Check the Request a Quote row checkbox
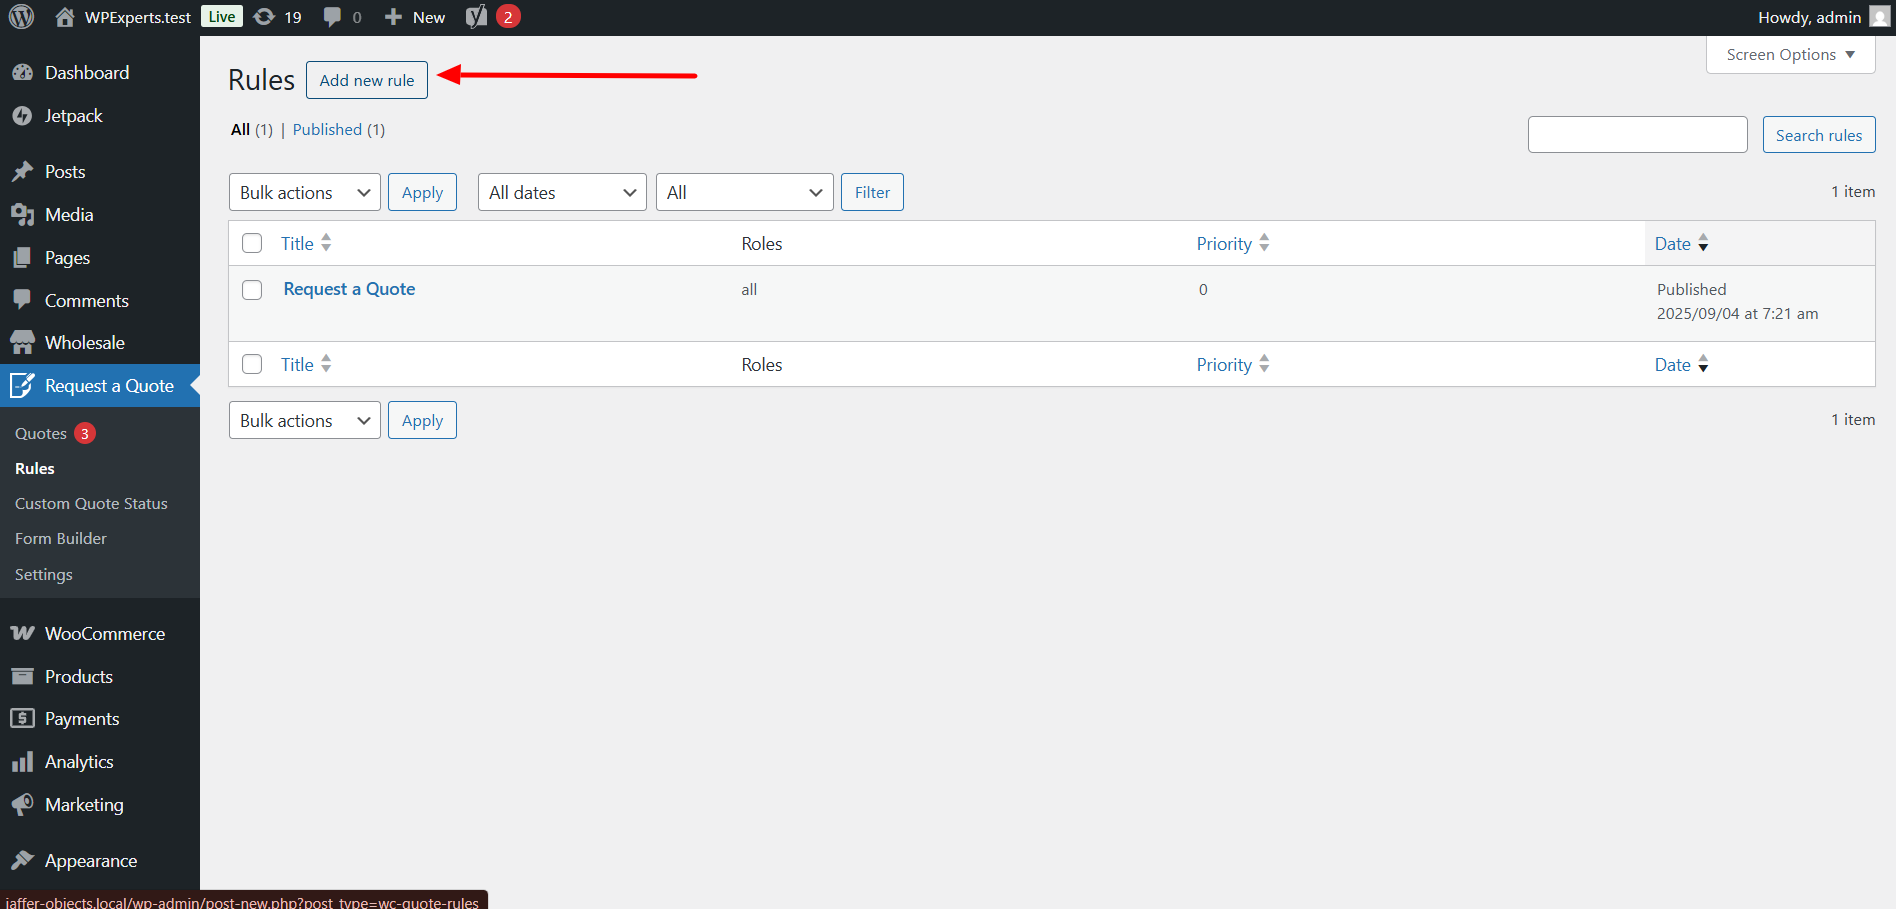 (x=251, y=290)
